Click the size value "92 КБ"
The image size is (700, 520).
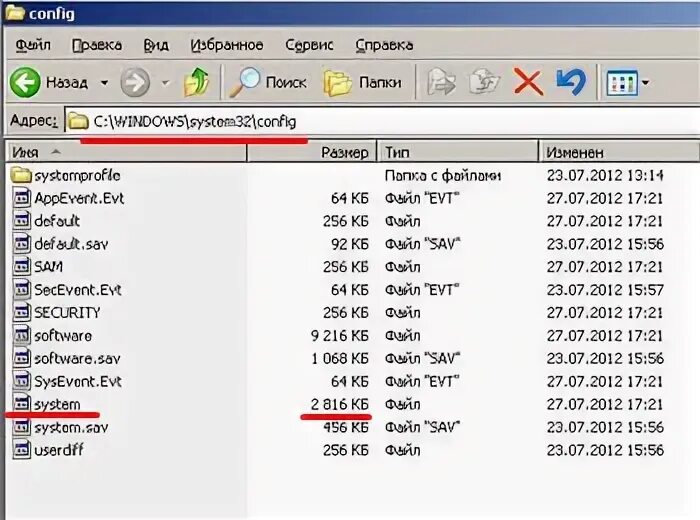click(350, 244)
